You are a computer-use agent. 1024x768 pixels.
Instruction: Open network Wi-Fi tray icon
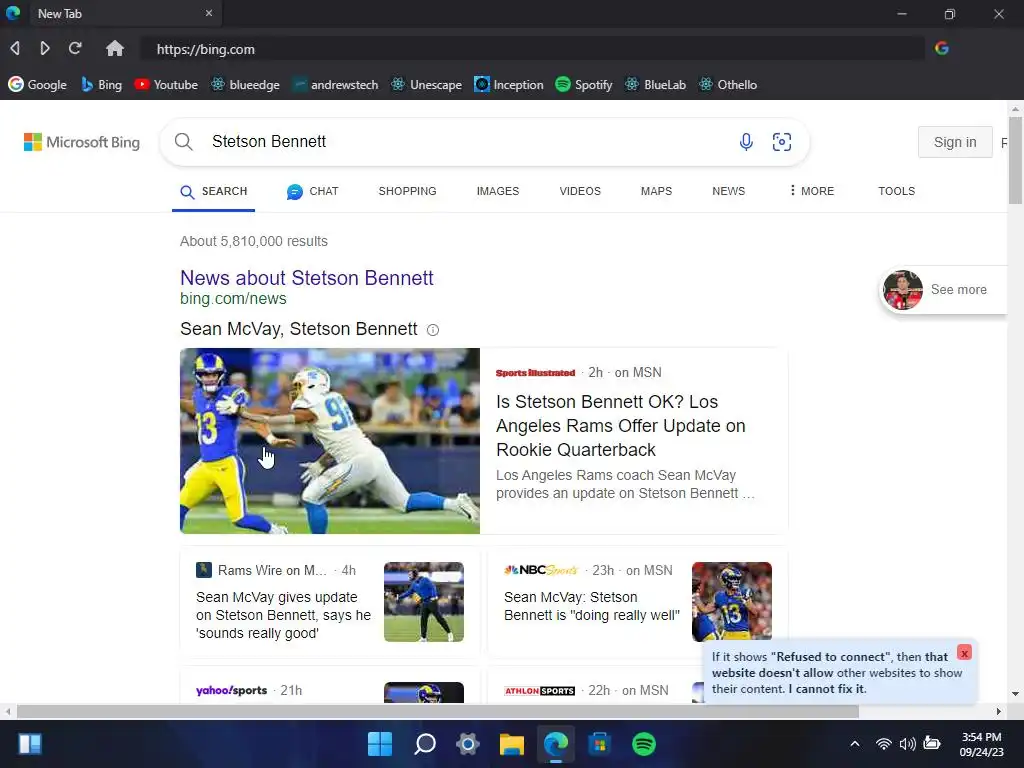coord(883,744)
